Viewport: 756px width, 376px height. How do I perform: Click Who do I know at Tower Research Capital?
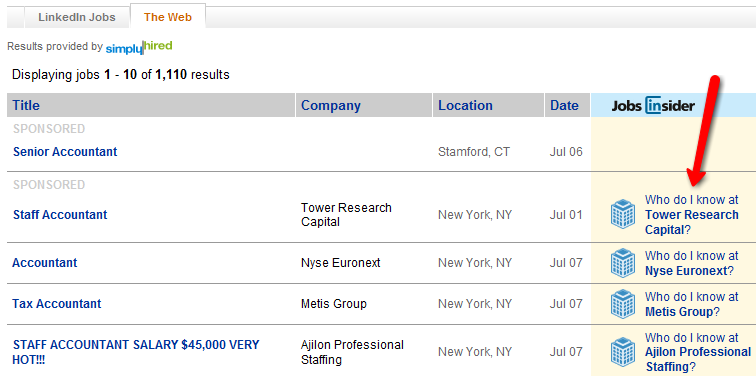tap(692, 215)
